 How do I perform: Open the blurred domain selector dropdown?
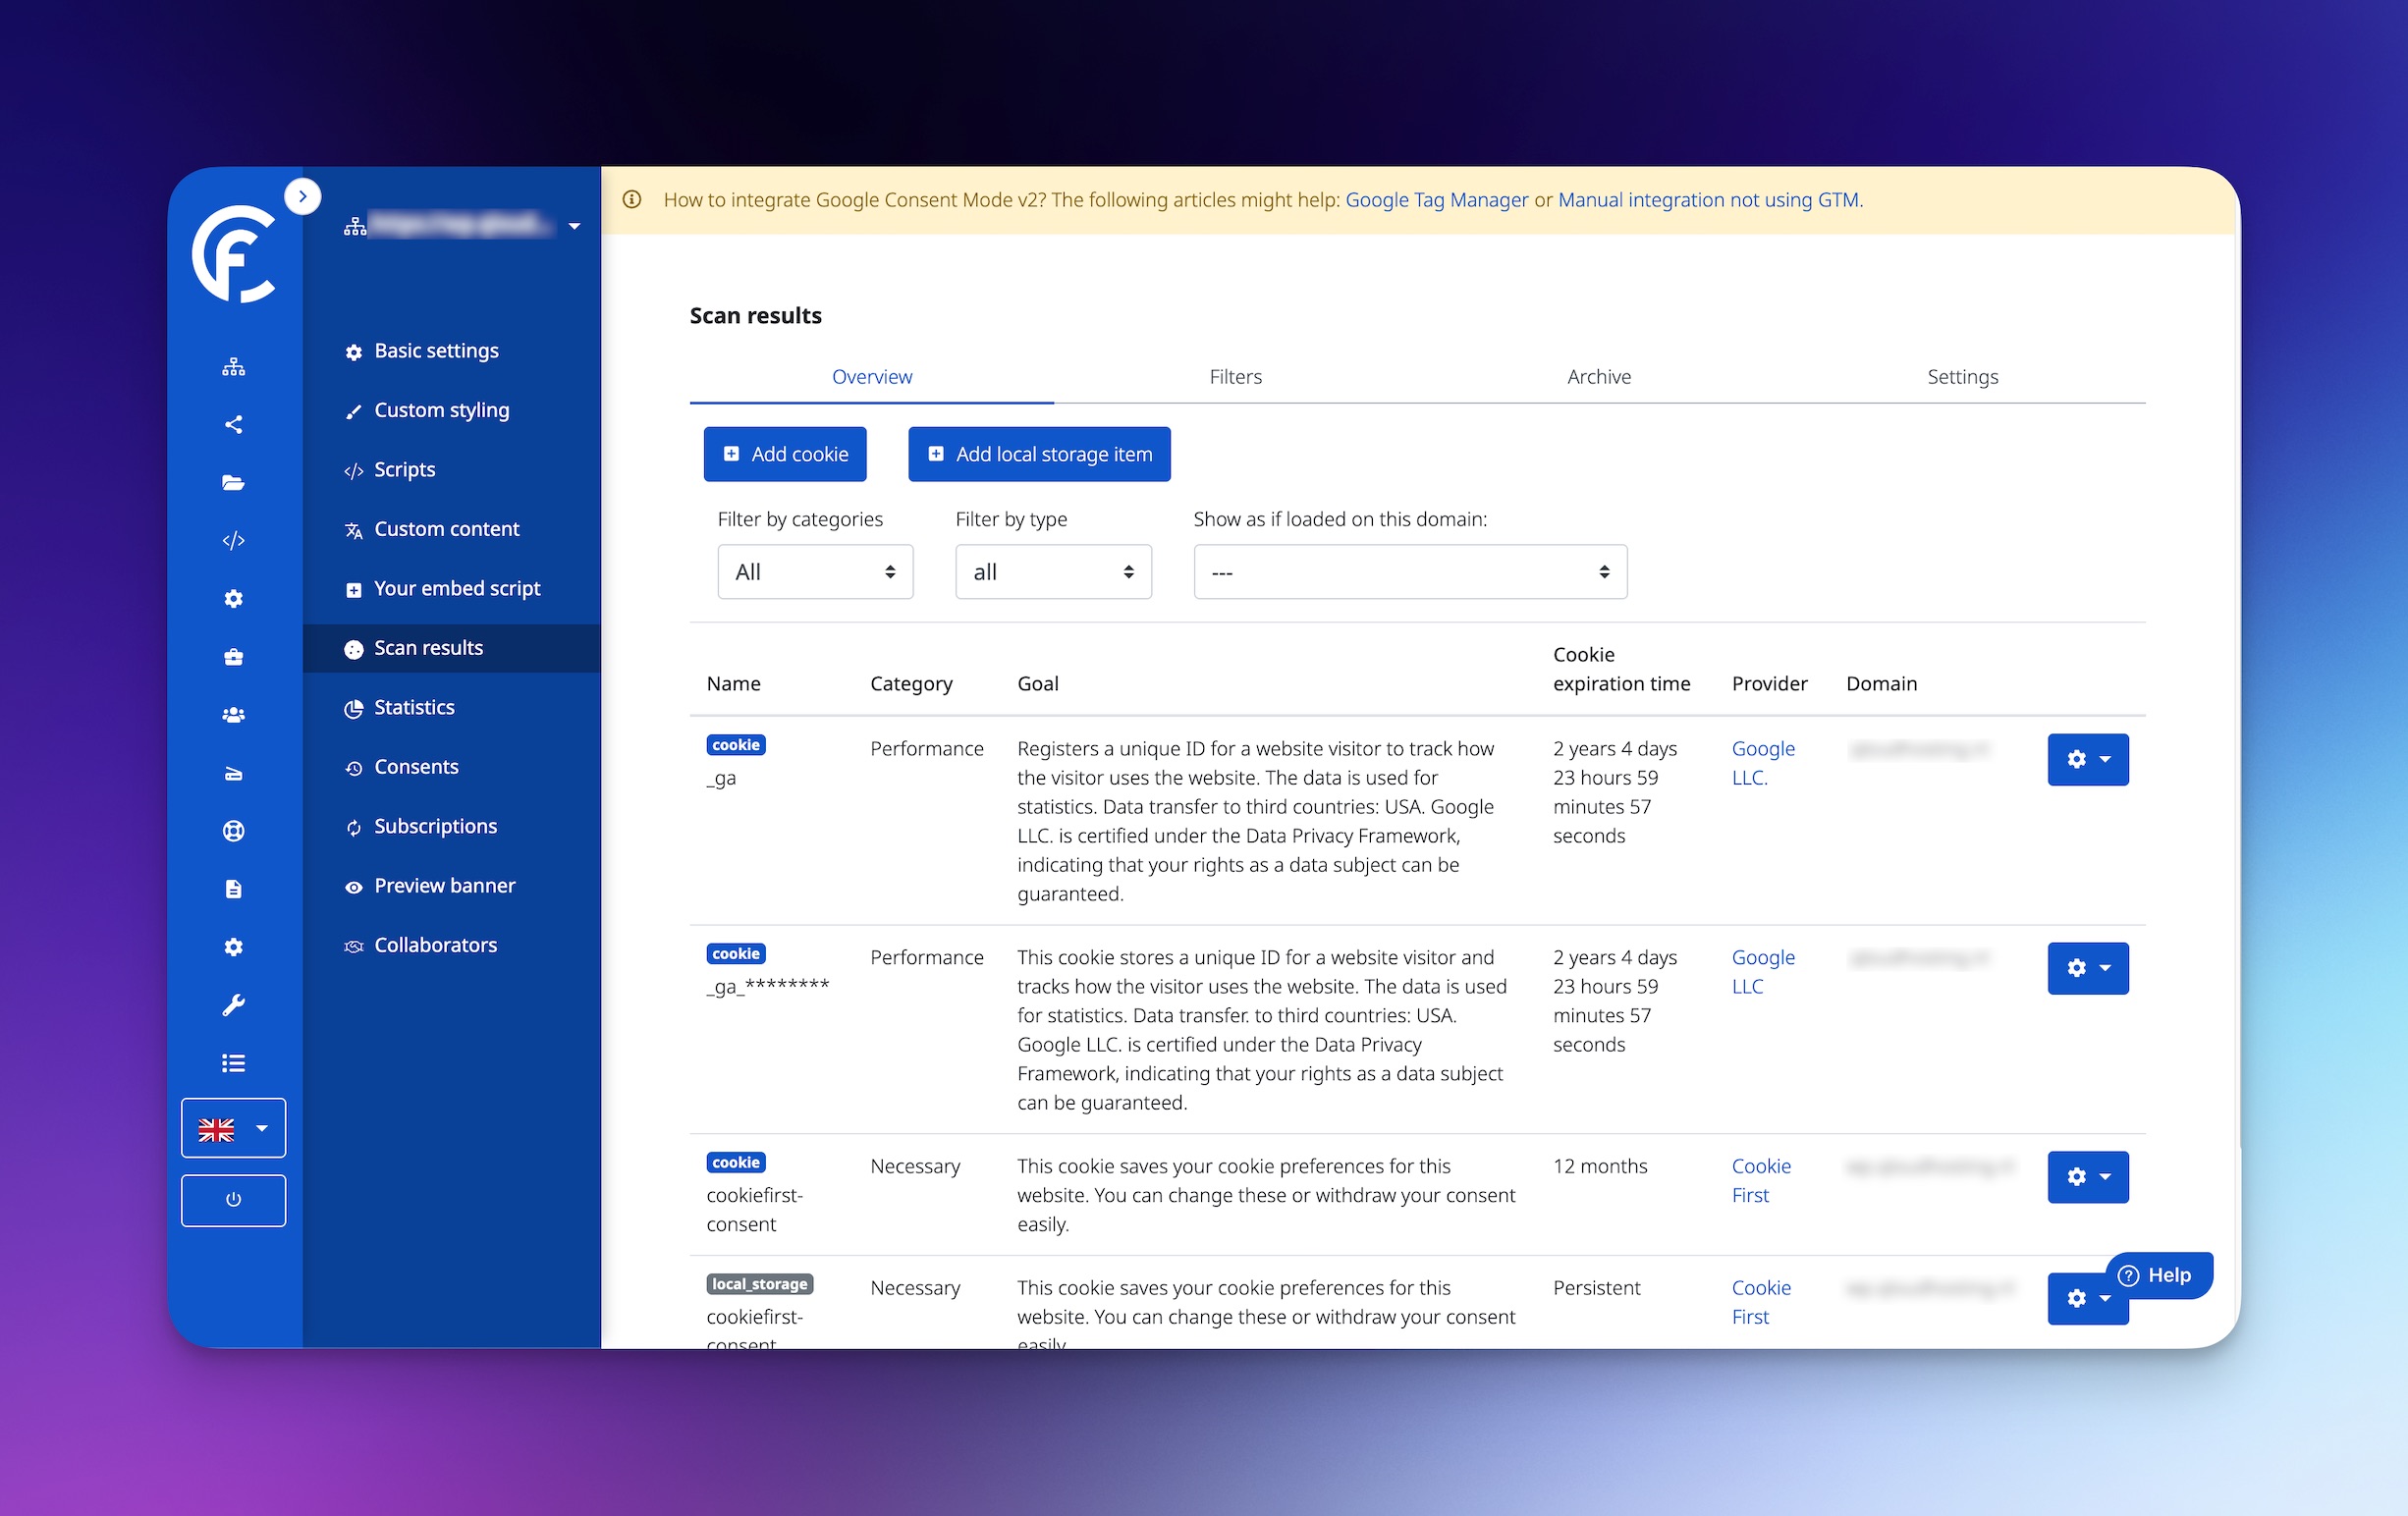pos(462,226)
